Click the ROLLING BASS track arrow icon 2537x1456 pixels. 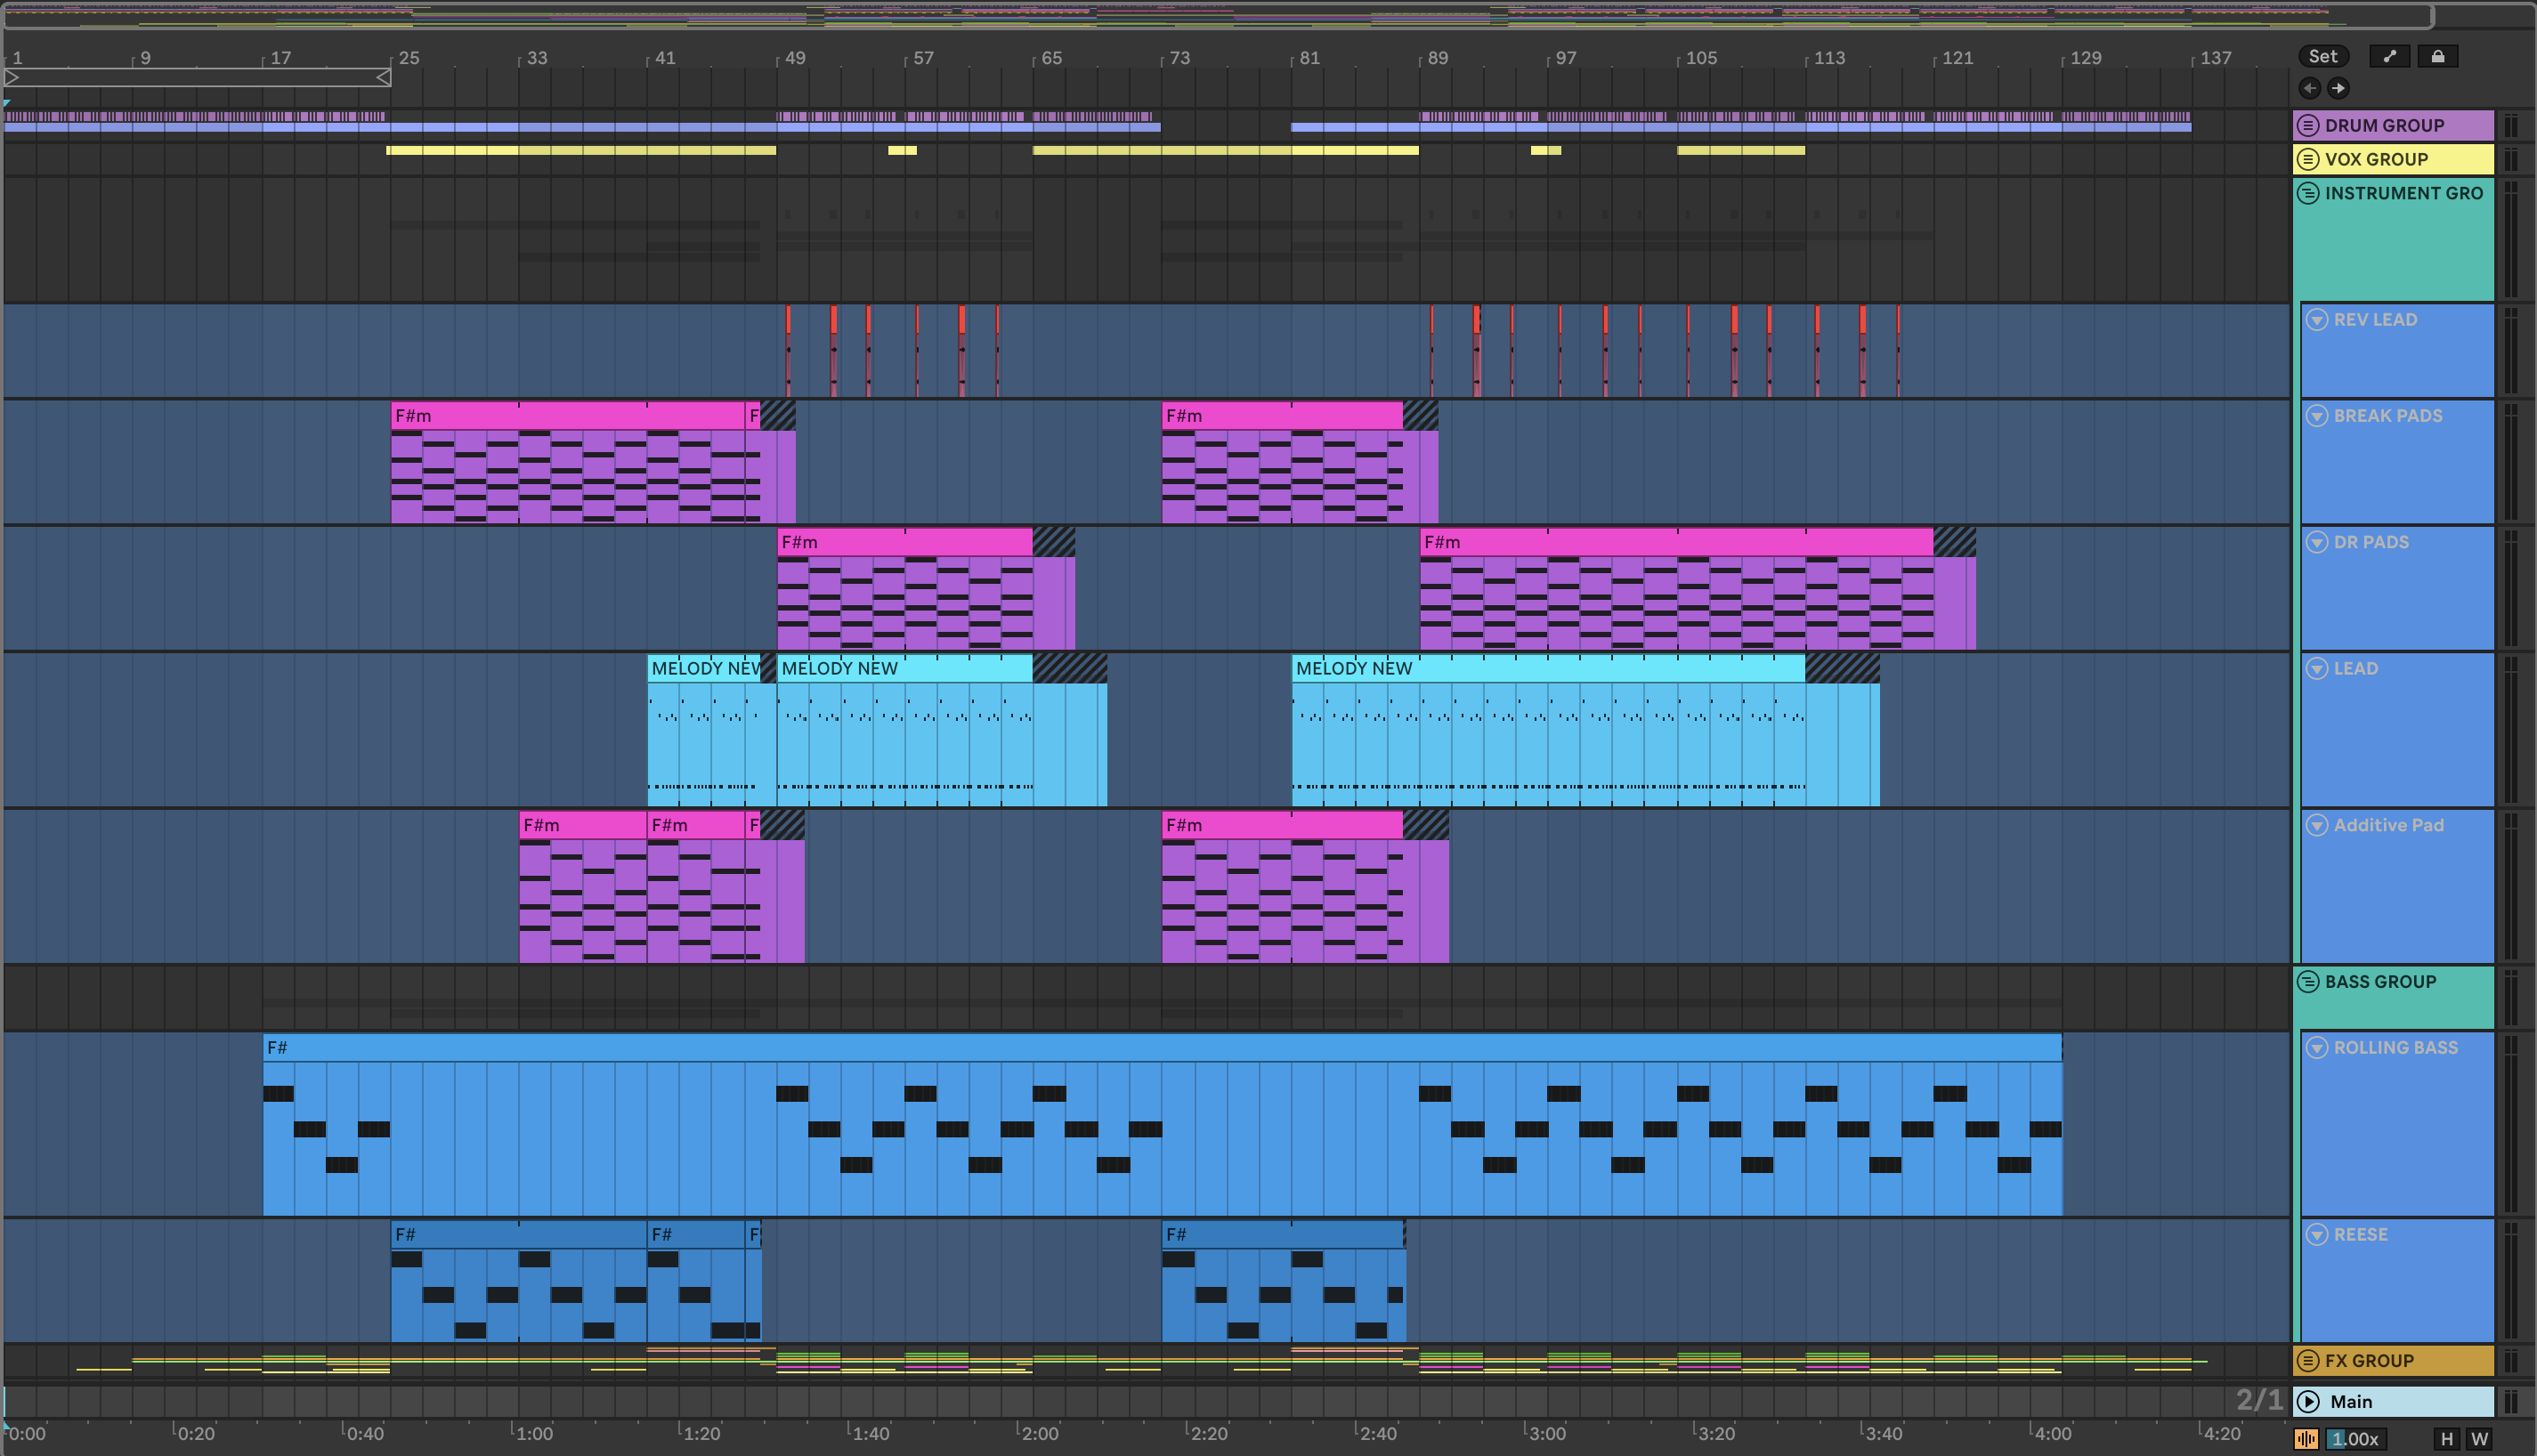click(2316, 1047)
